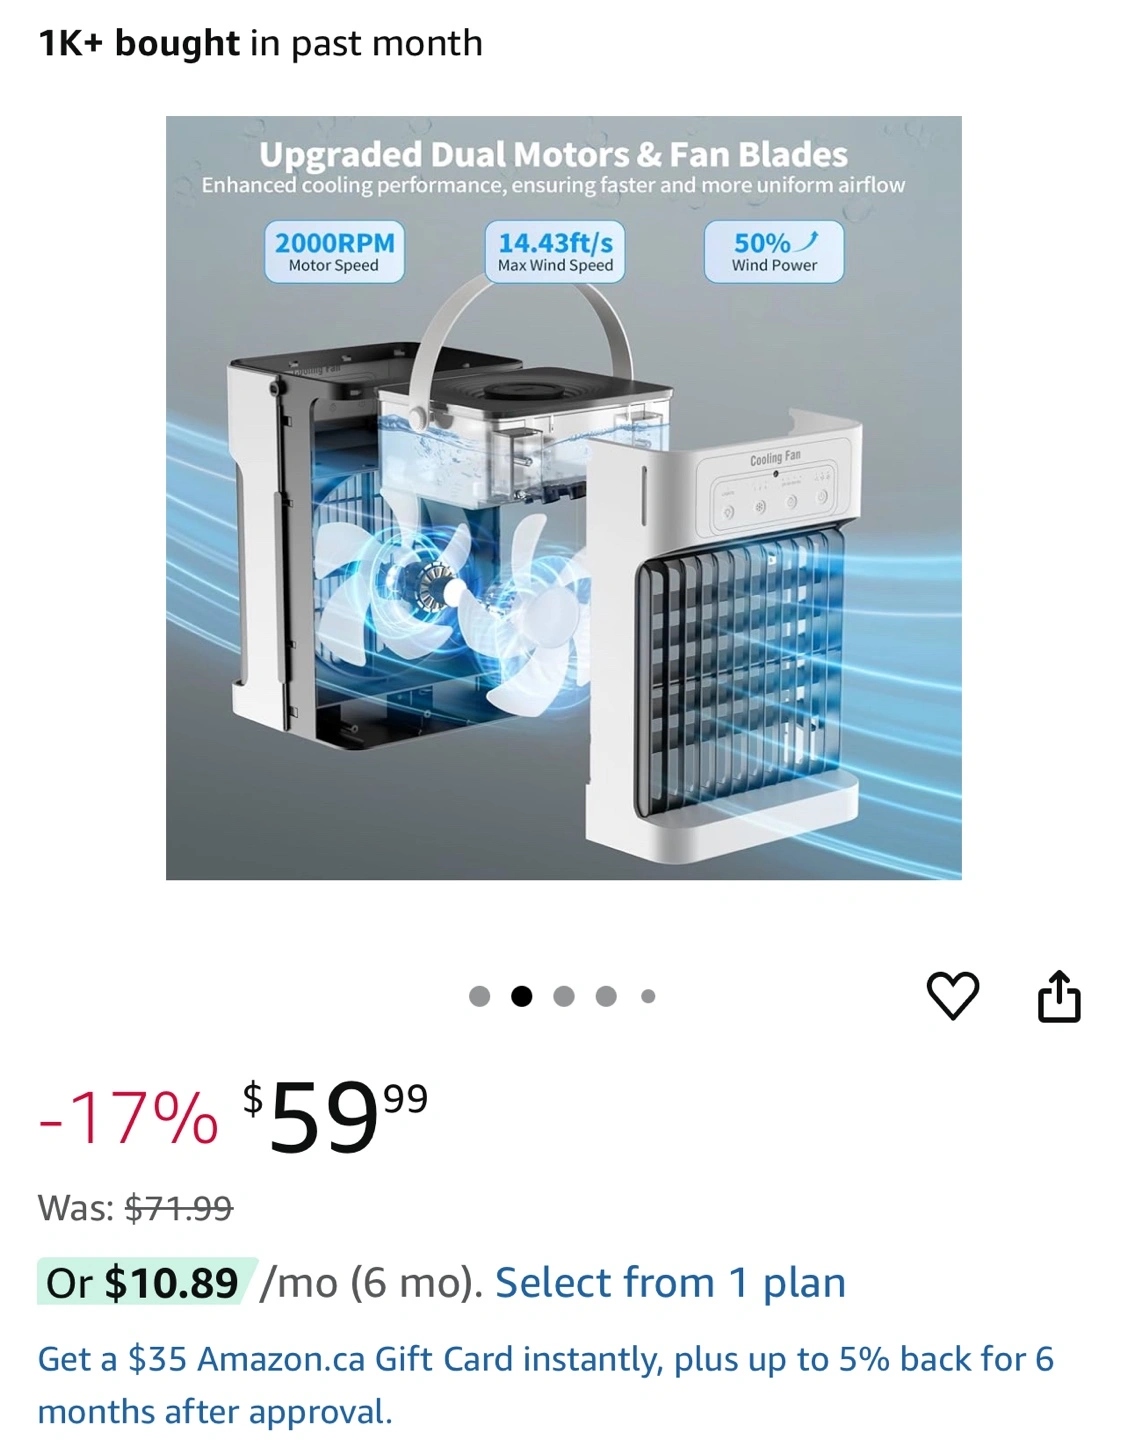Tap '1K+ bought in past month' text
Screen dimensions: 1128x1440
pos(260,43)
